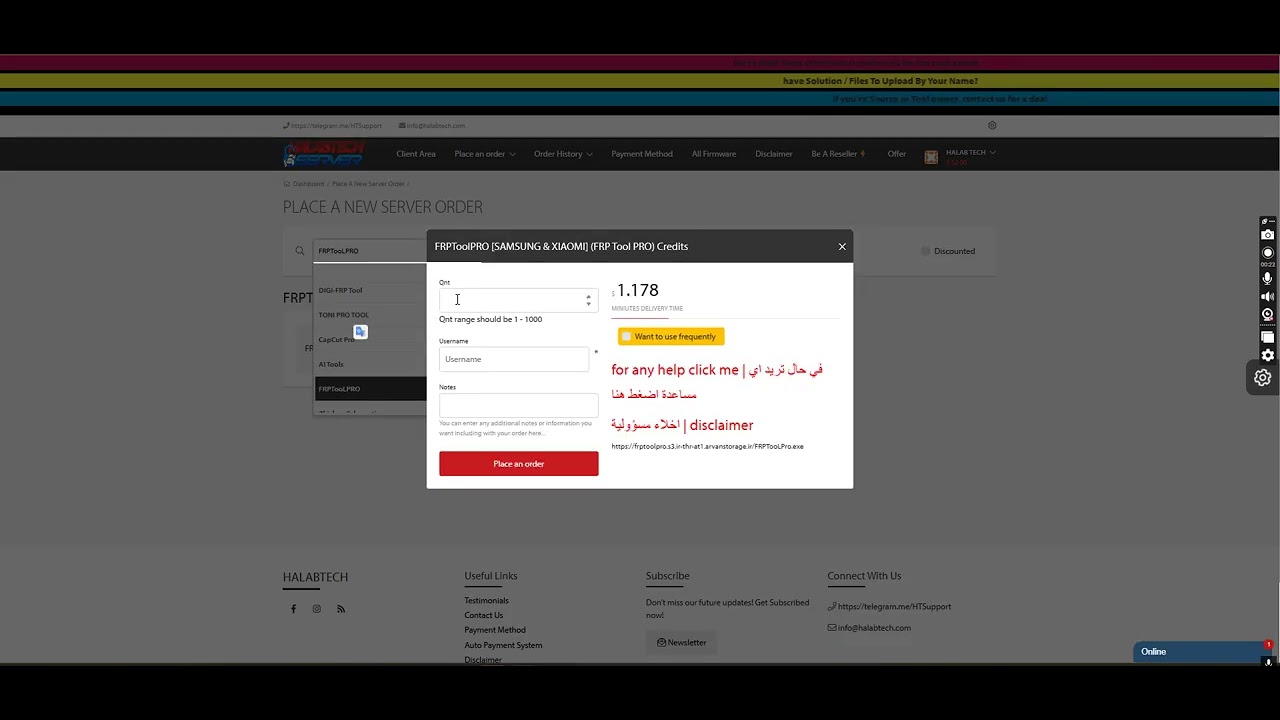The height and width of the screenshot is (720, 1280).
Task: Open the RSS feed icon in the footer
Action: tap(341, 609)
